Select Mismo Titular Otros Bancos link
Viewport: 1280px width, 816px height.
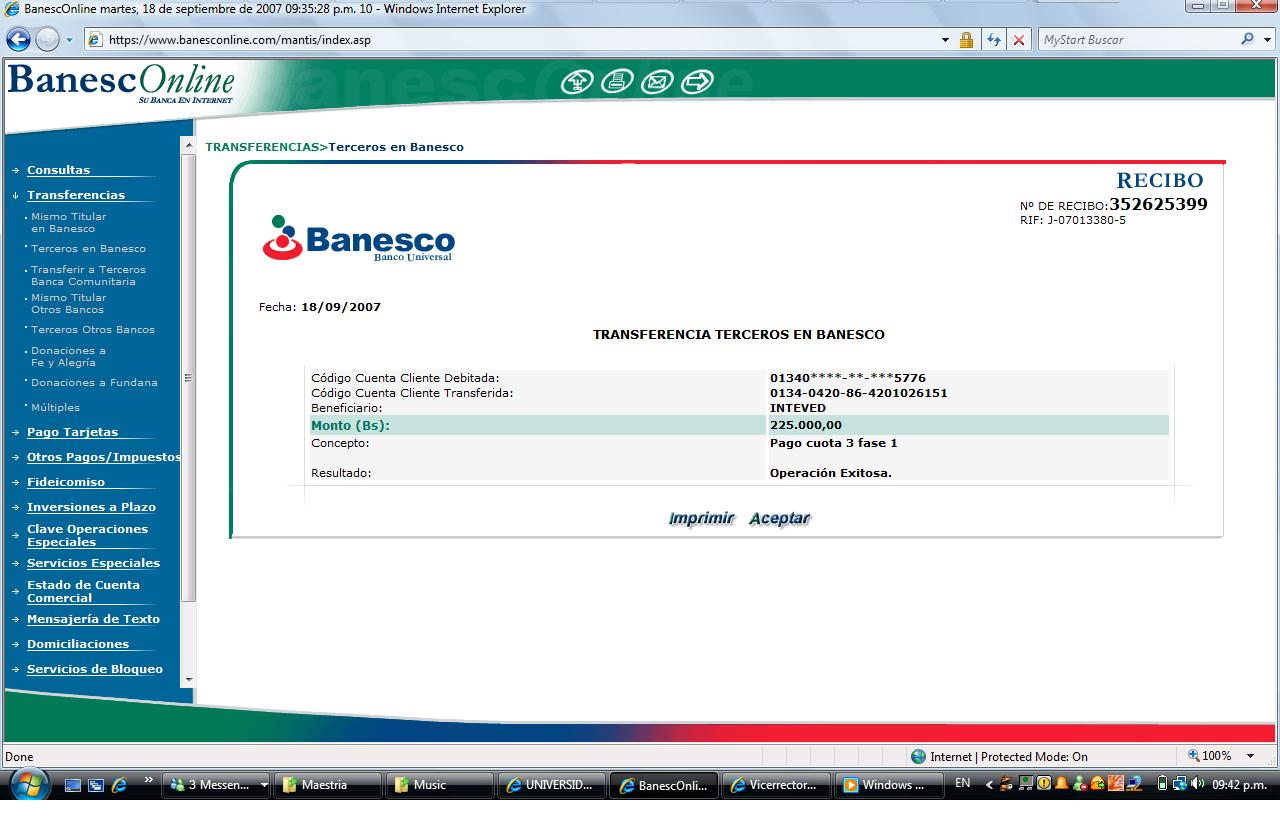point(68,303)
